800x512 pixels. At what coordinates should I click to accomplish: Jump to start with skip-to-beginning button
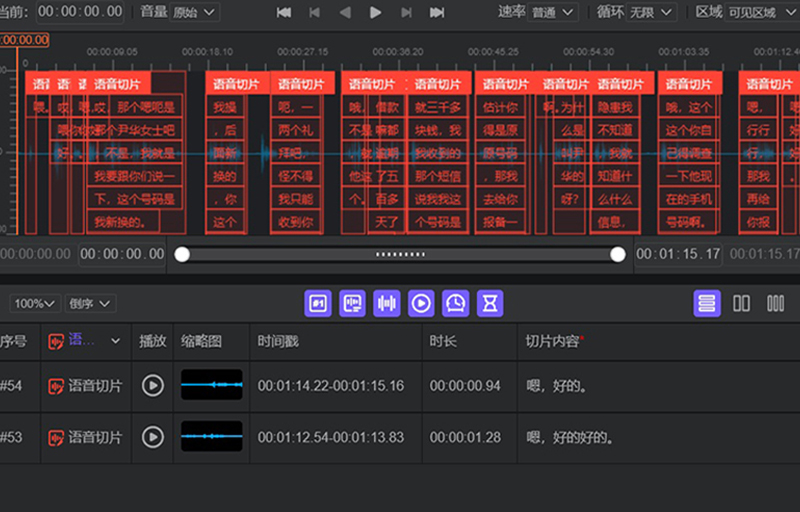click(284, 12)
